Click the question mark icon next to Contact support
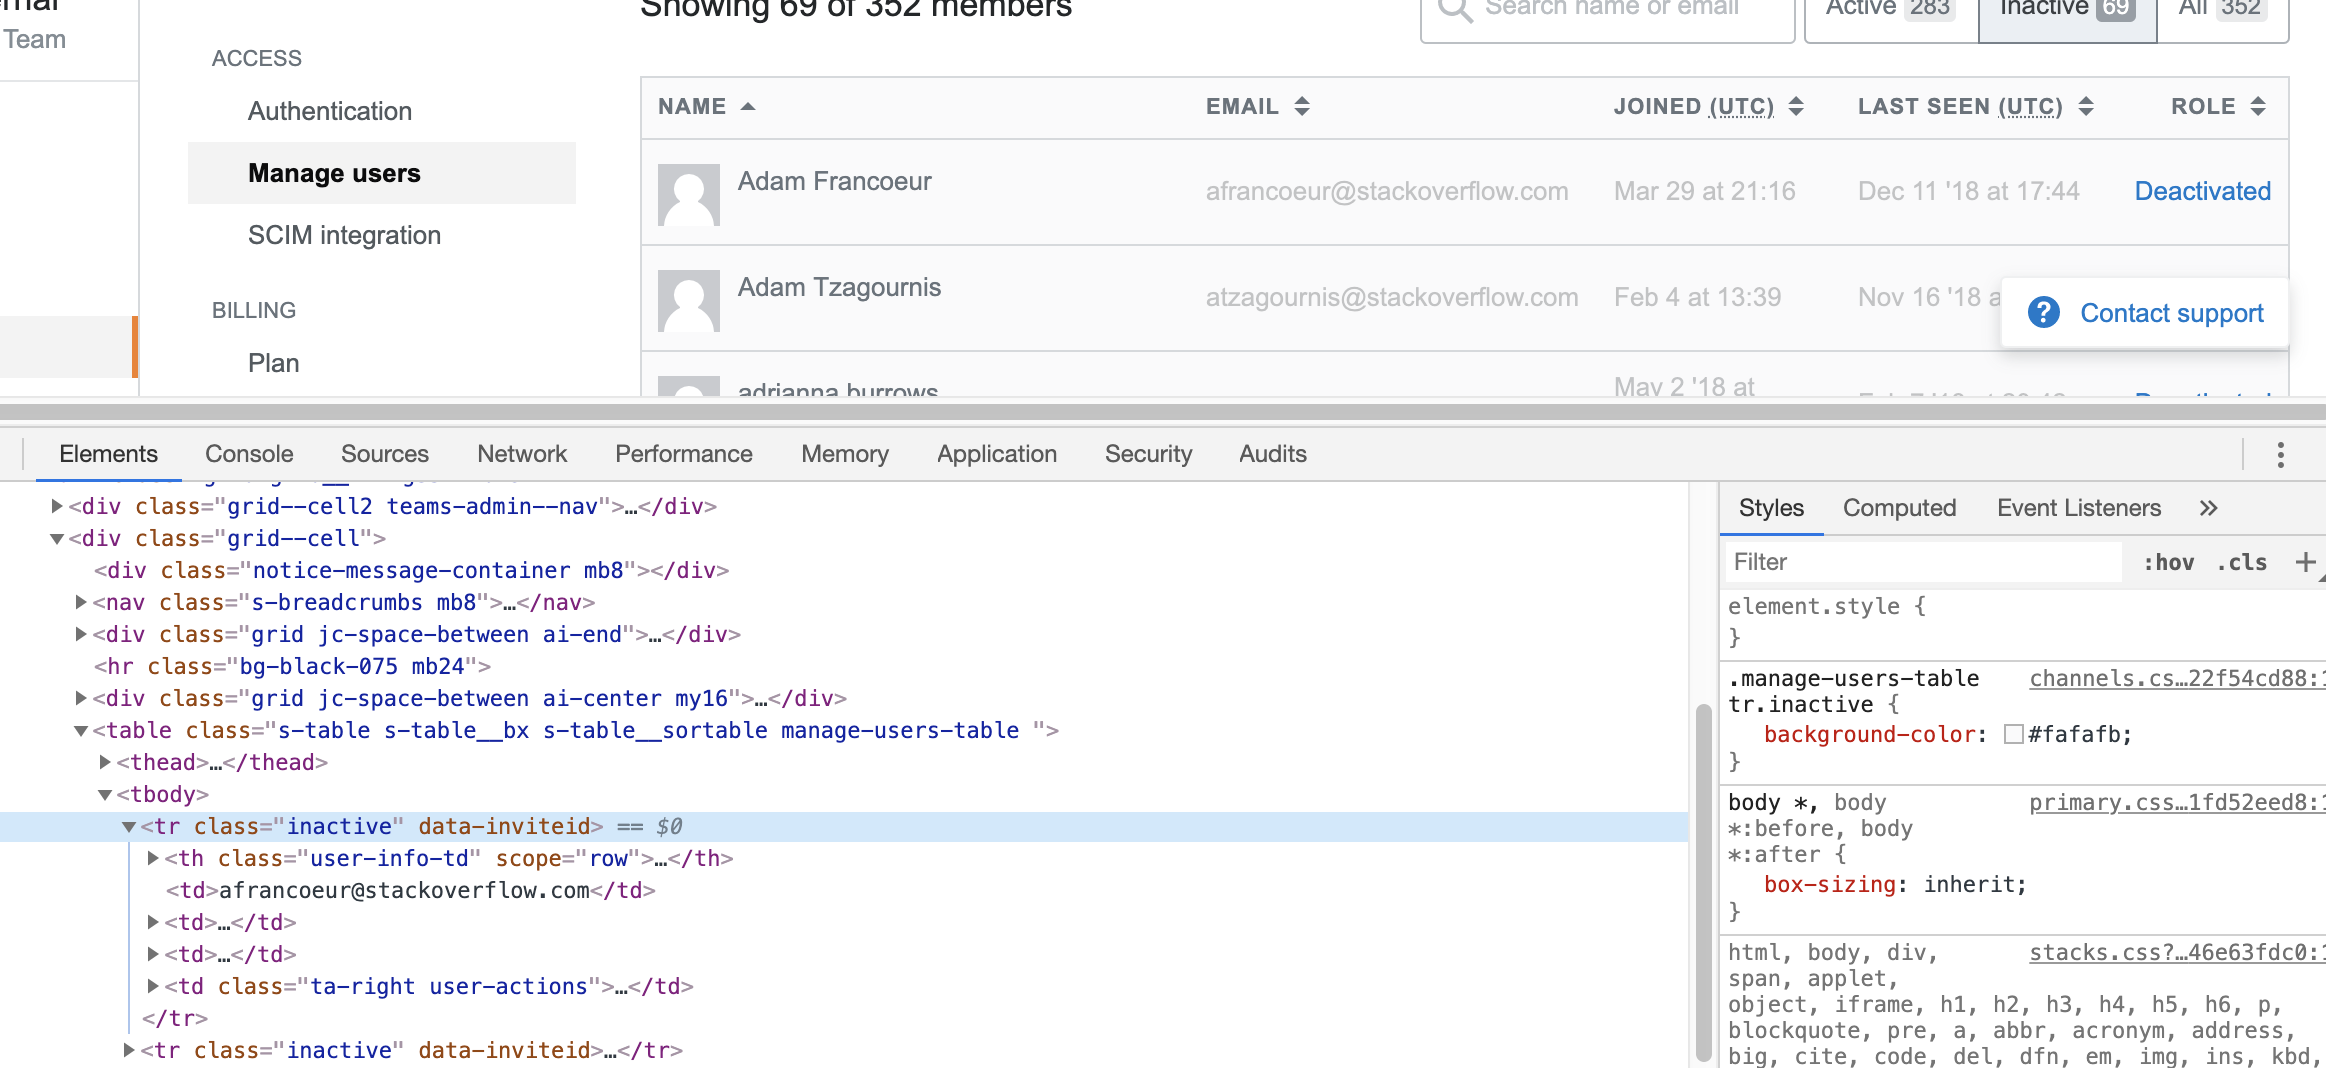This screenshot has height=1068, width=2326. [x=2044, y=312]
